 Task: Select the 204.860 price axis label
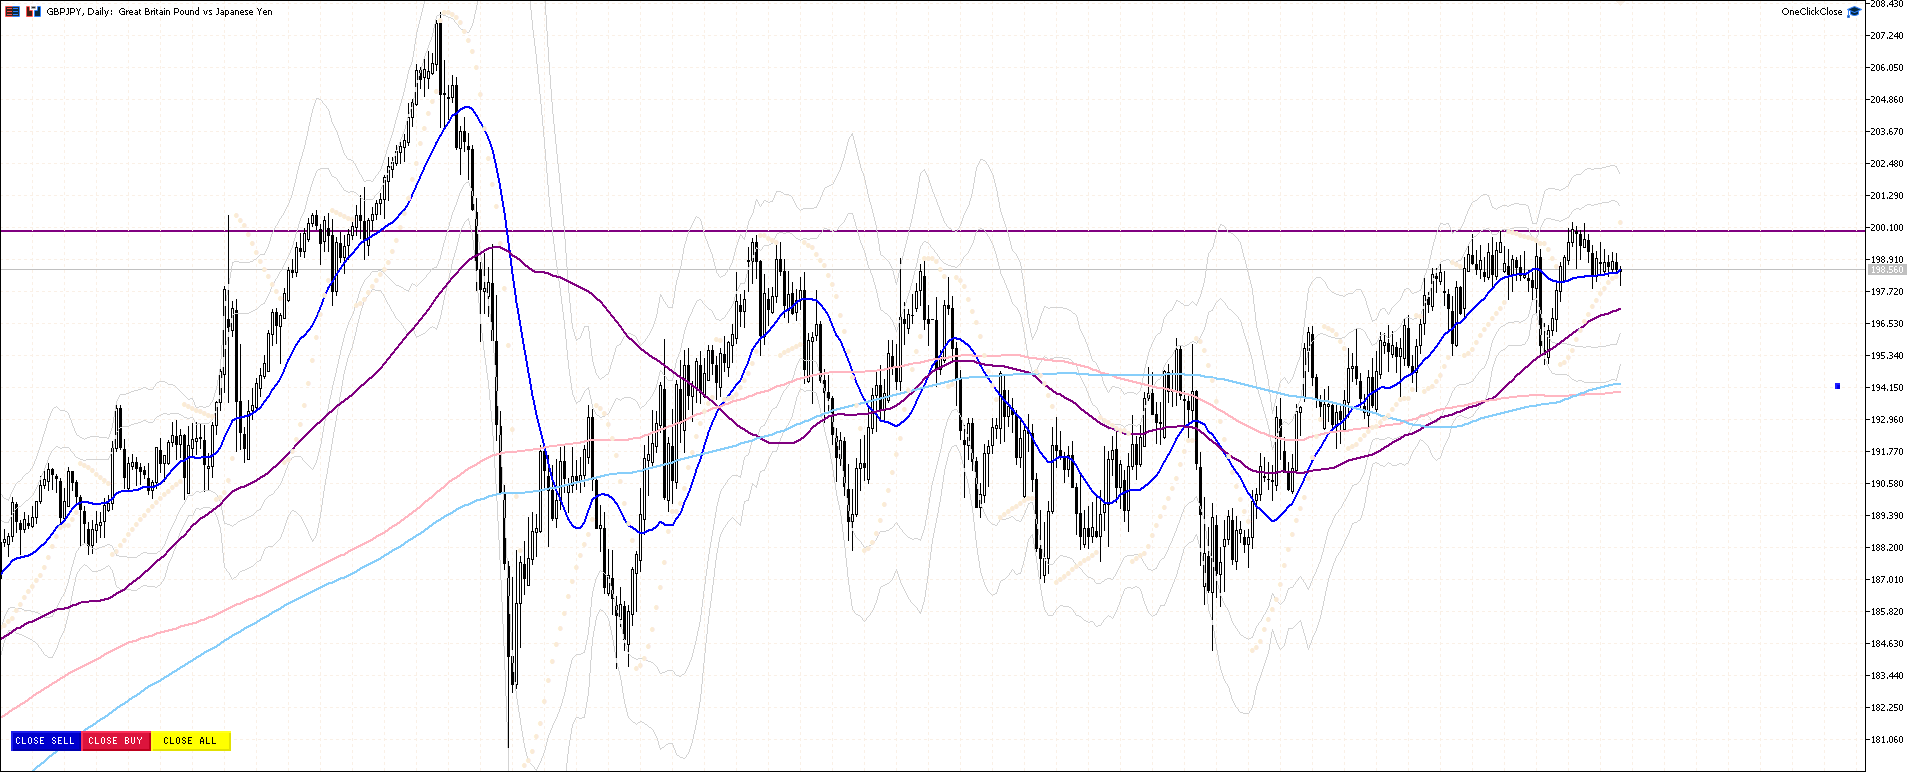point(1887,100)
